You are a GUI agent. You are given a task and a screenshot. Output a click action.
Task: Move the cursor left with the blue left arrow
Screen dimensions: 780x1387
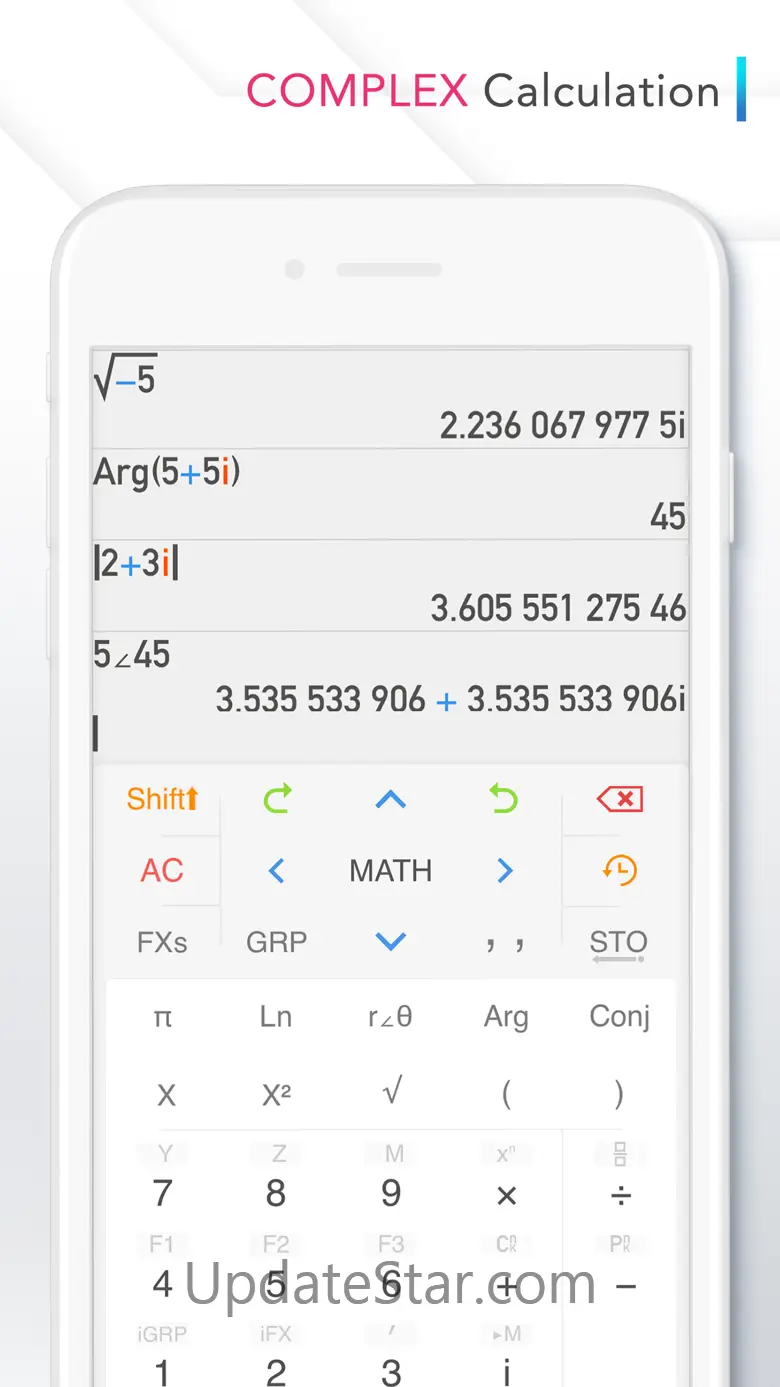coord(277,871)
